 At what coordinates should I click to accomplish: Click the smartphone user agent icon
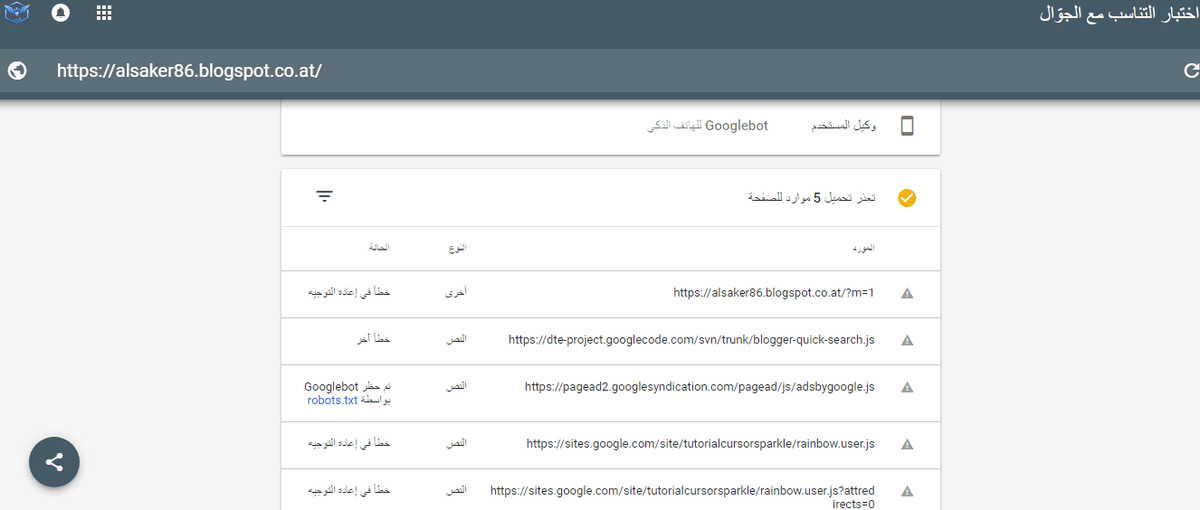pyautogui.click(x=907, y=127)
